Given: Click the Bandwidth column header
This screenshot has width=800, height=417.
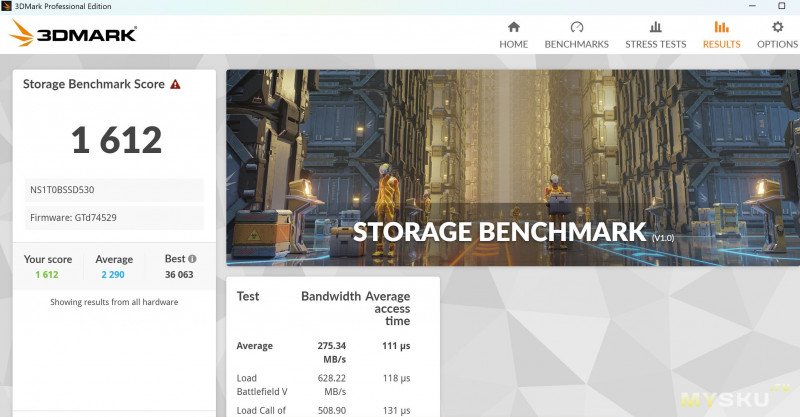Looking at the screenshot, I should 330,297.
